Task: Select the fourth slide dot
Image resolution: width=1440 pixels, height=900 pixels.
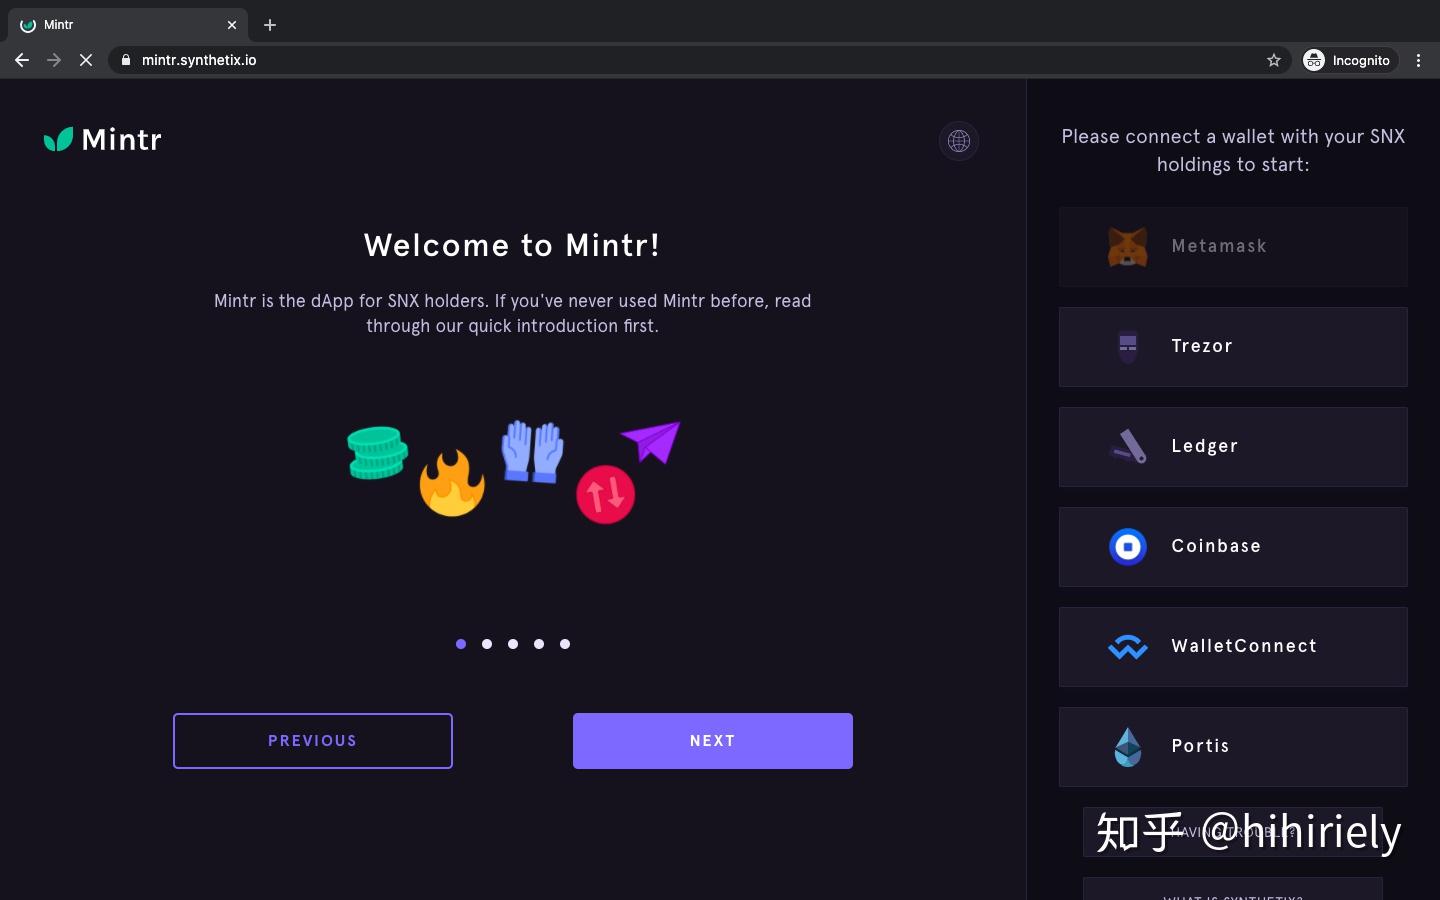Action: [x=539, y=644]
